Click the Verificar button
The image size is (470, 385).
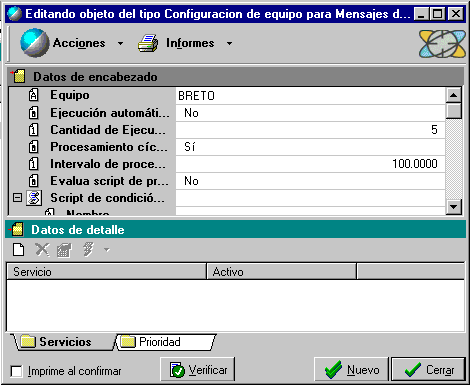(198, 369)
